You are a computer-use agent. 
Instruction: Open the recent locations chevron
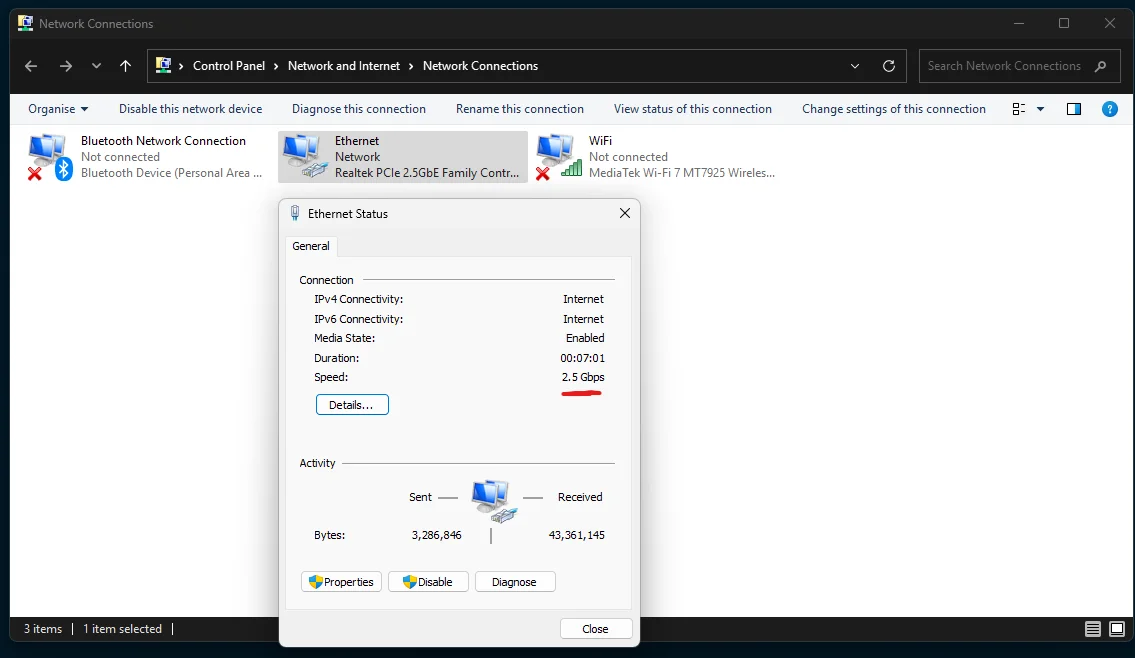pyautogui.click(x=96, y=66)
